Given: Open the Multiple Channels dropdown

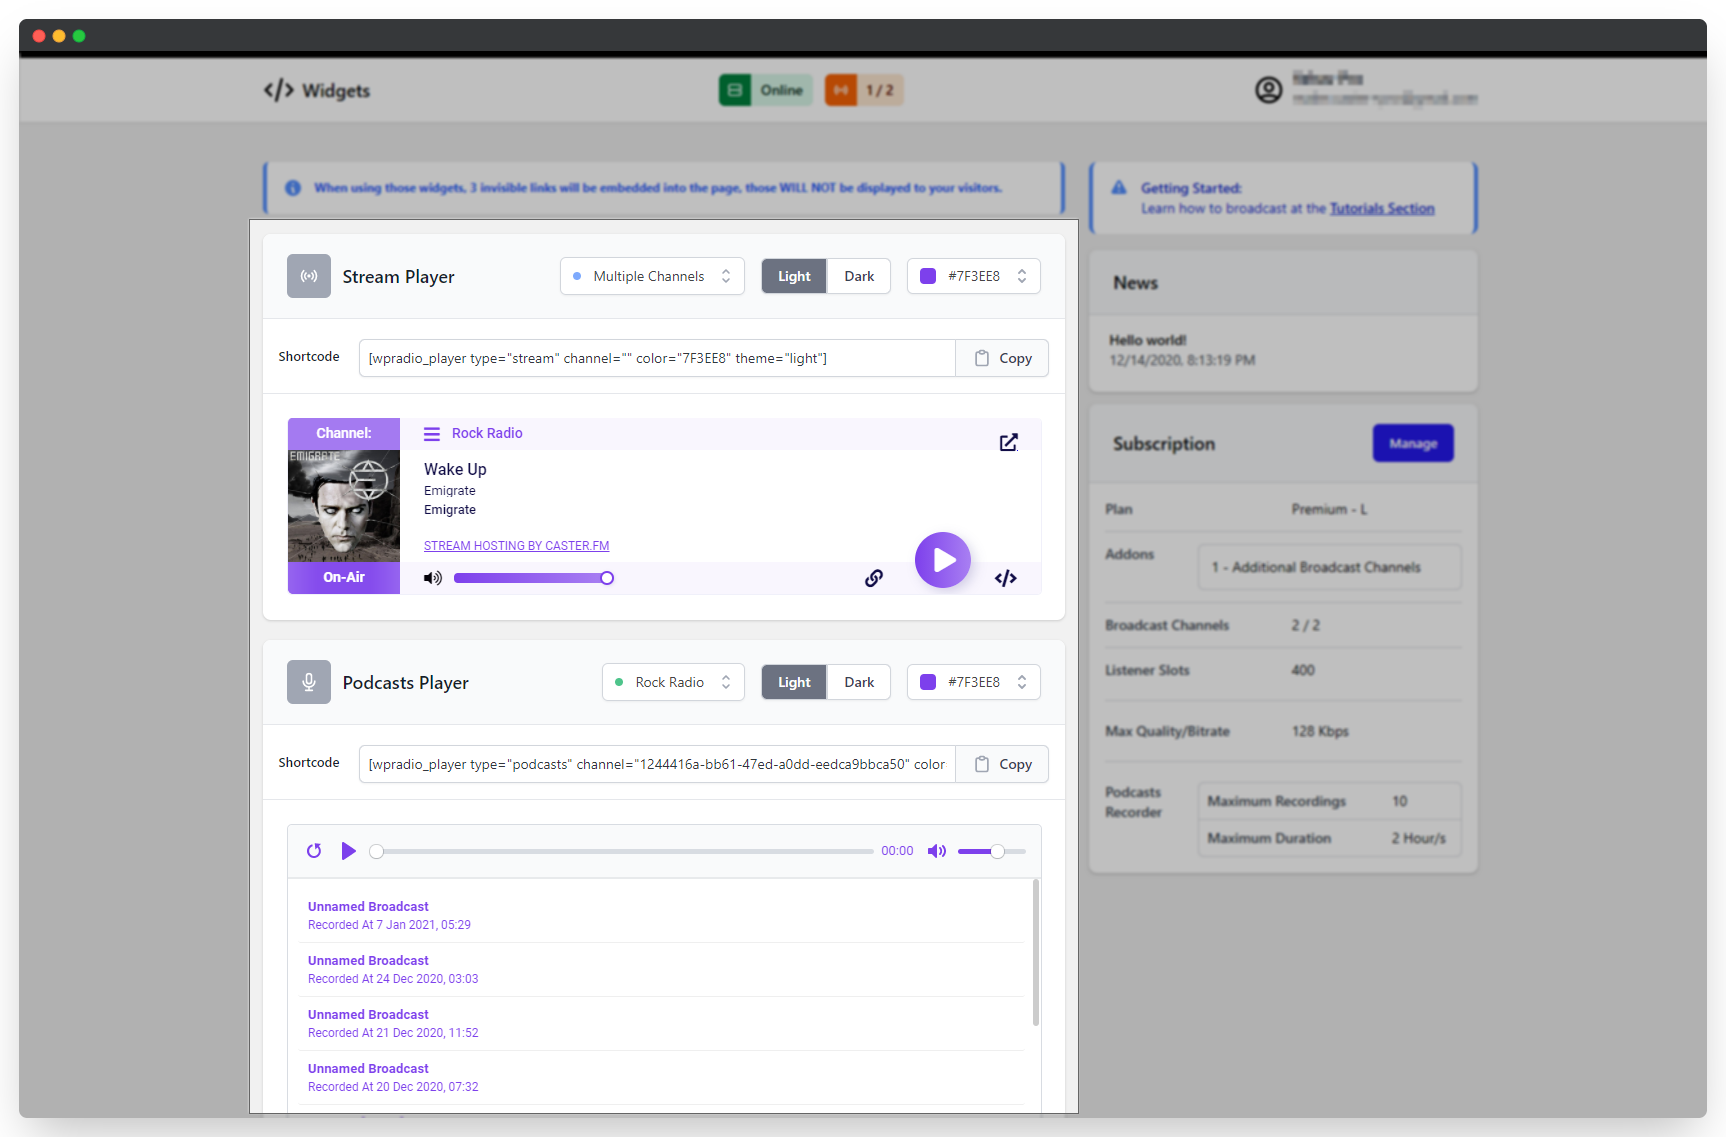Looking at the screenshot, I should 652,276.
